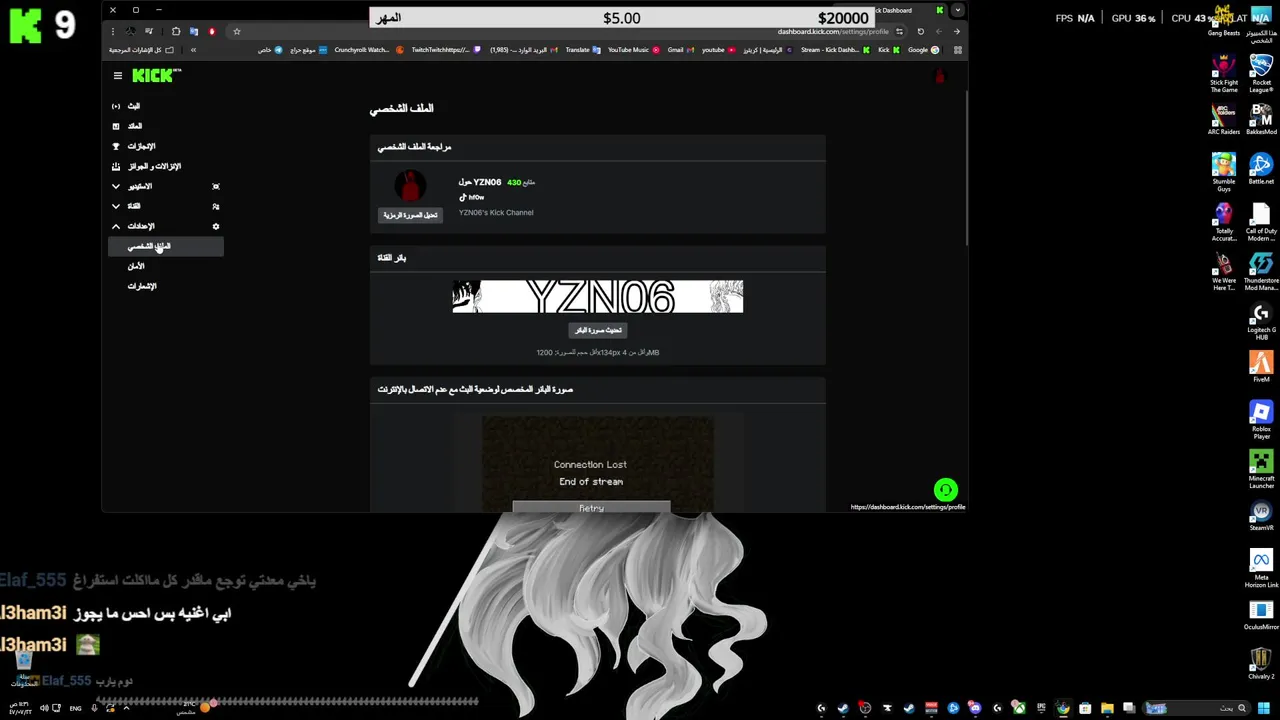This screenshot has width=1280, height=720.
Task: Open Roblox Player desktop icon
Action: pos(1261,420)
